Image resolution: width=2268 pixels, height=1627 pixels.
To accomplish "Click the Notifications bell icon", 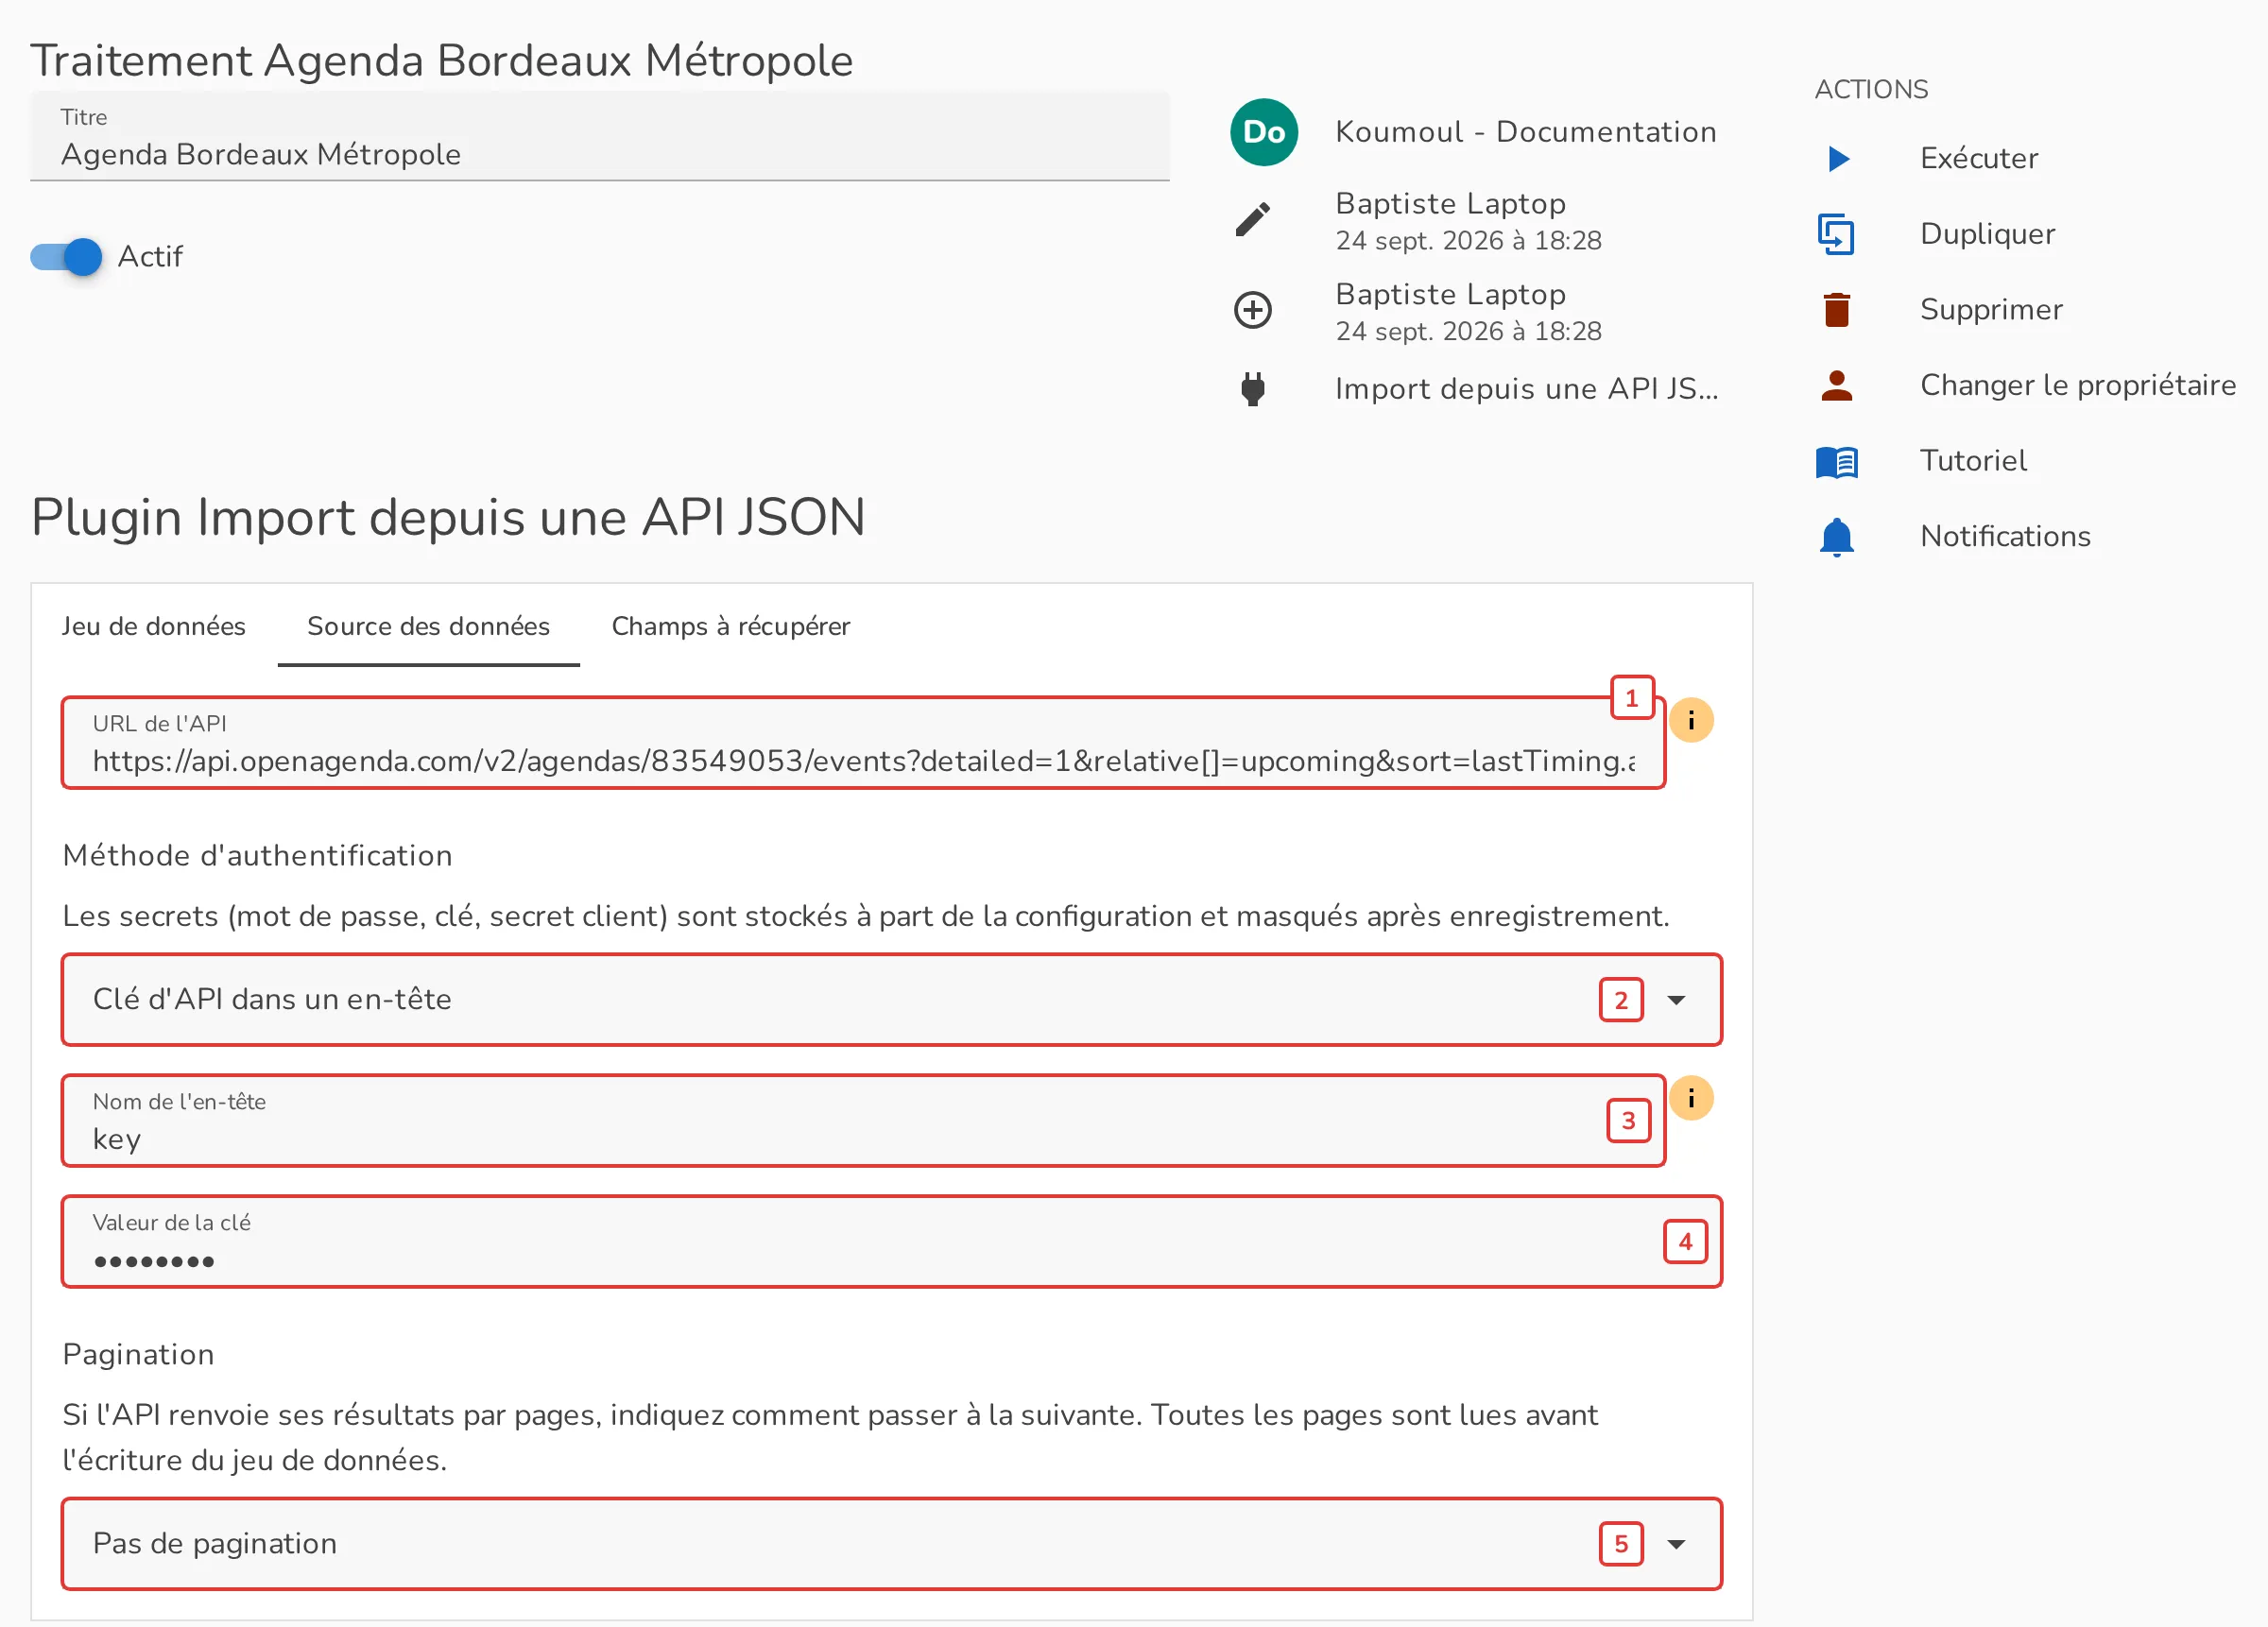I will coord(1836,537).
